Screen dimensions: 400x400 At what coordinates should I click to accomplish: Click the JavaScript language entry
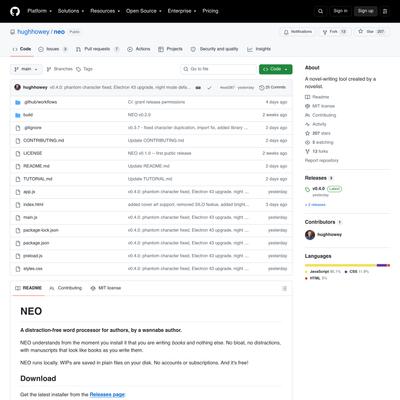point(323,272)
